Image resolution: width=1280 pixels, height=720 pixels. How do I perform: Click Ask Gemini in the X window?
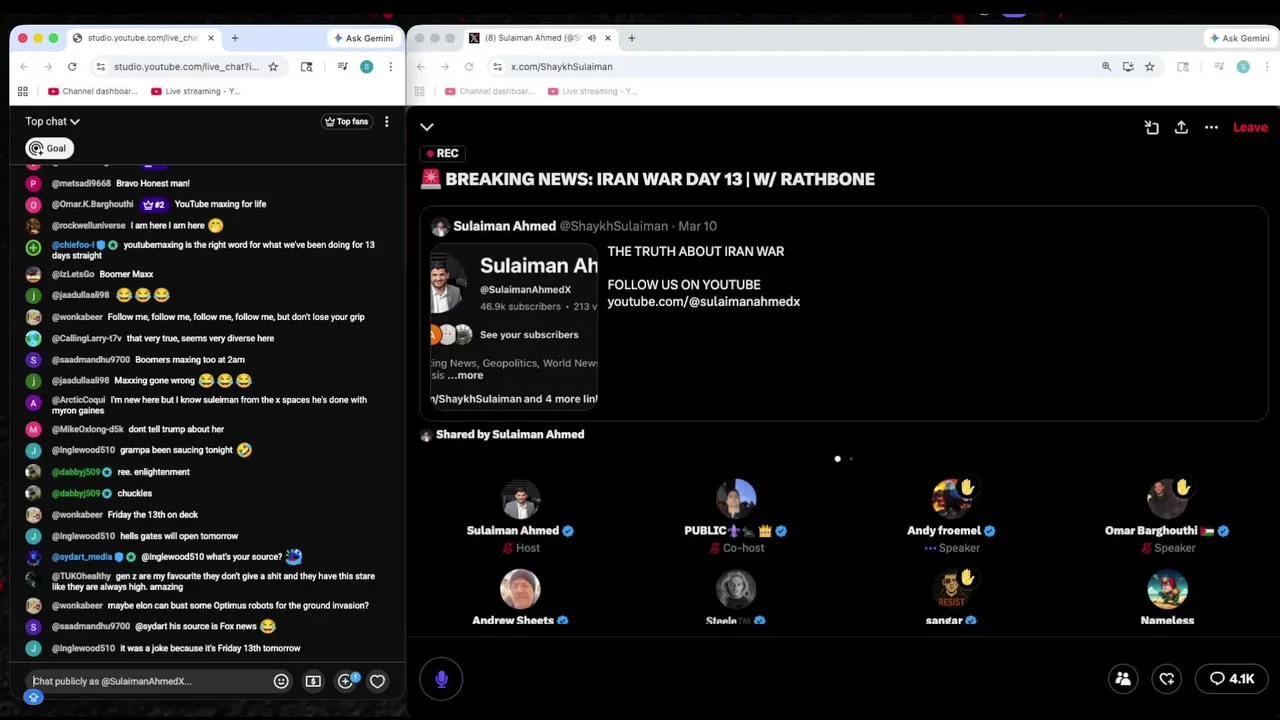pos(1240,38)
